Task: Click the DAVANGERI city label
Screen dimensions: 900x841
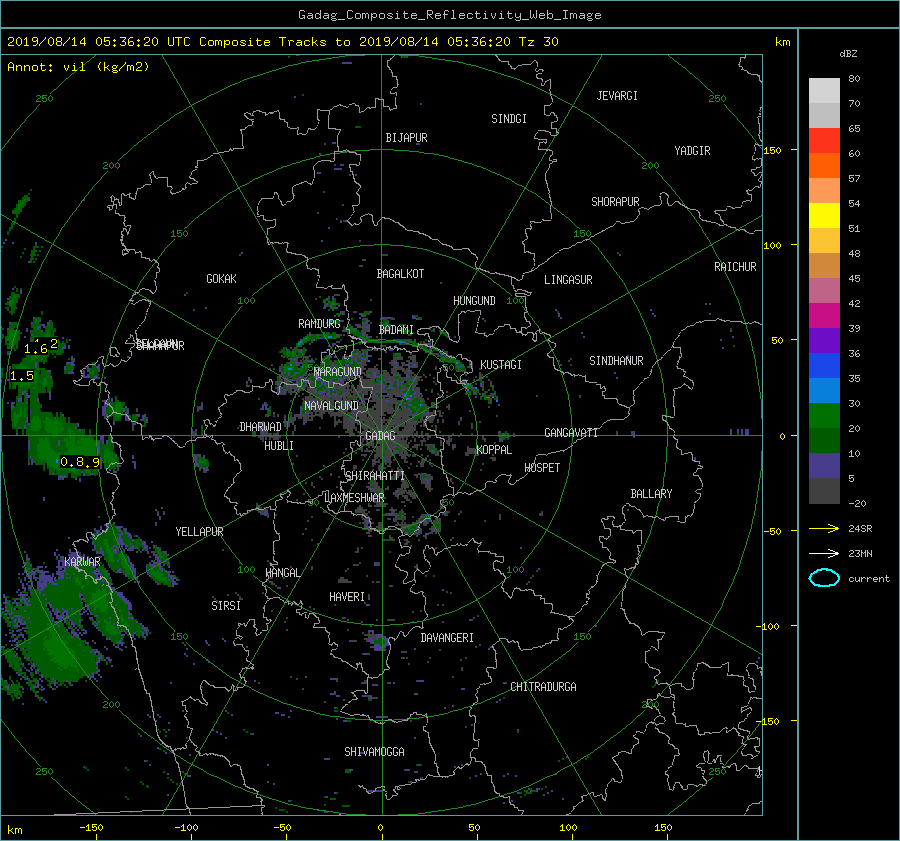Action: (x=447, y=638)
